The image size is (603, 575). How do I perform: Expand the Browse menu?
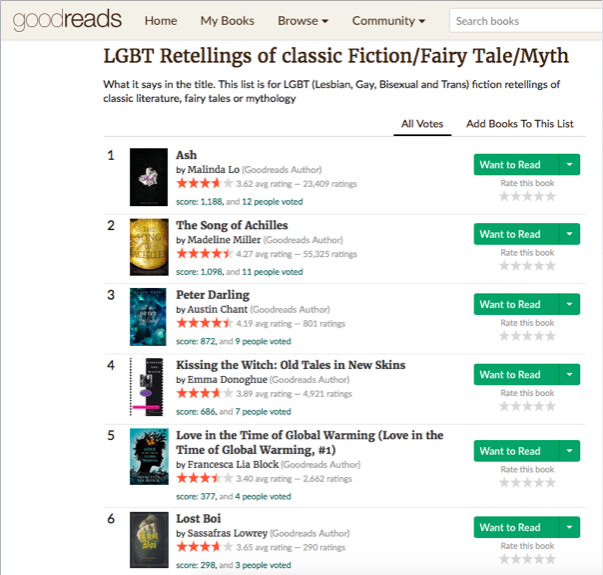(x=303, y=21)
